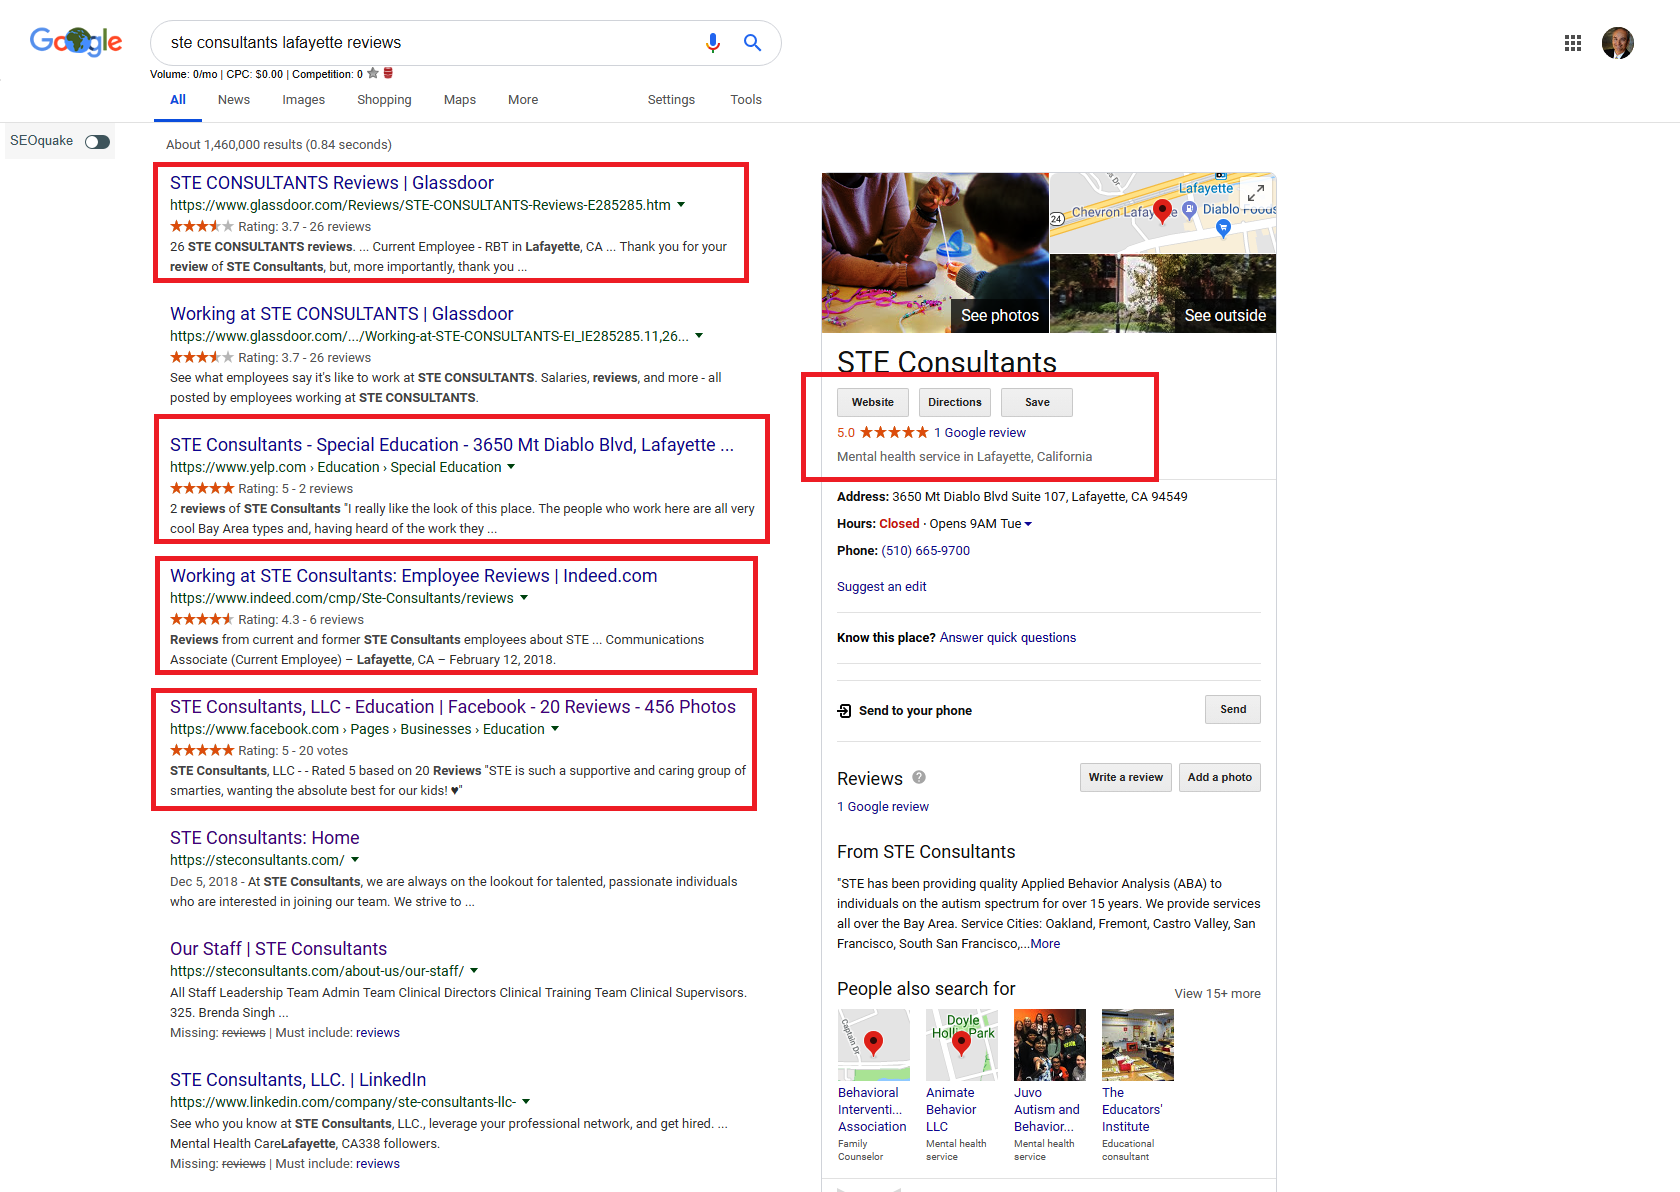The image size is (1680, 1192).
Task: Open dropdown beside our-staff URL
Action: 474,971
